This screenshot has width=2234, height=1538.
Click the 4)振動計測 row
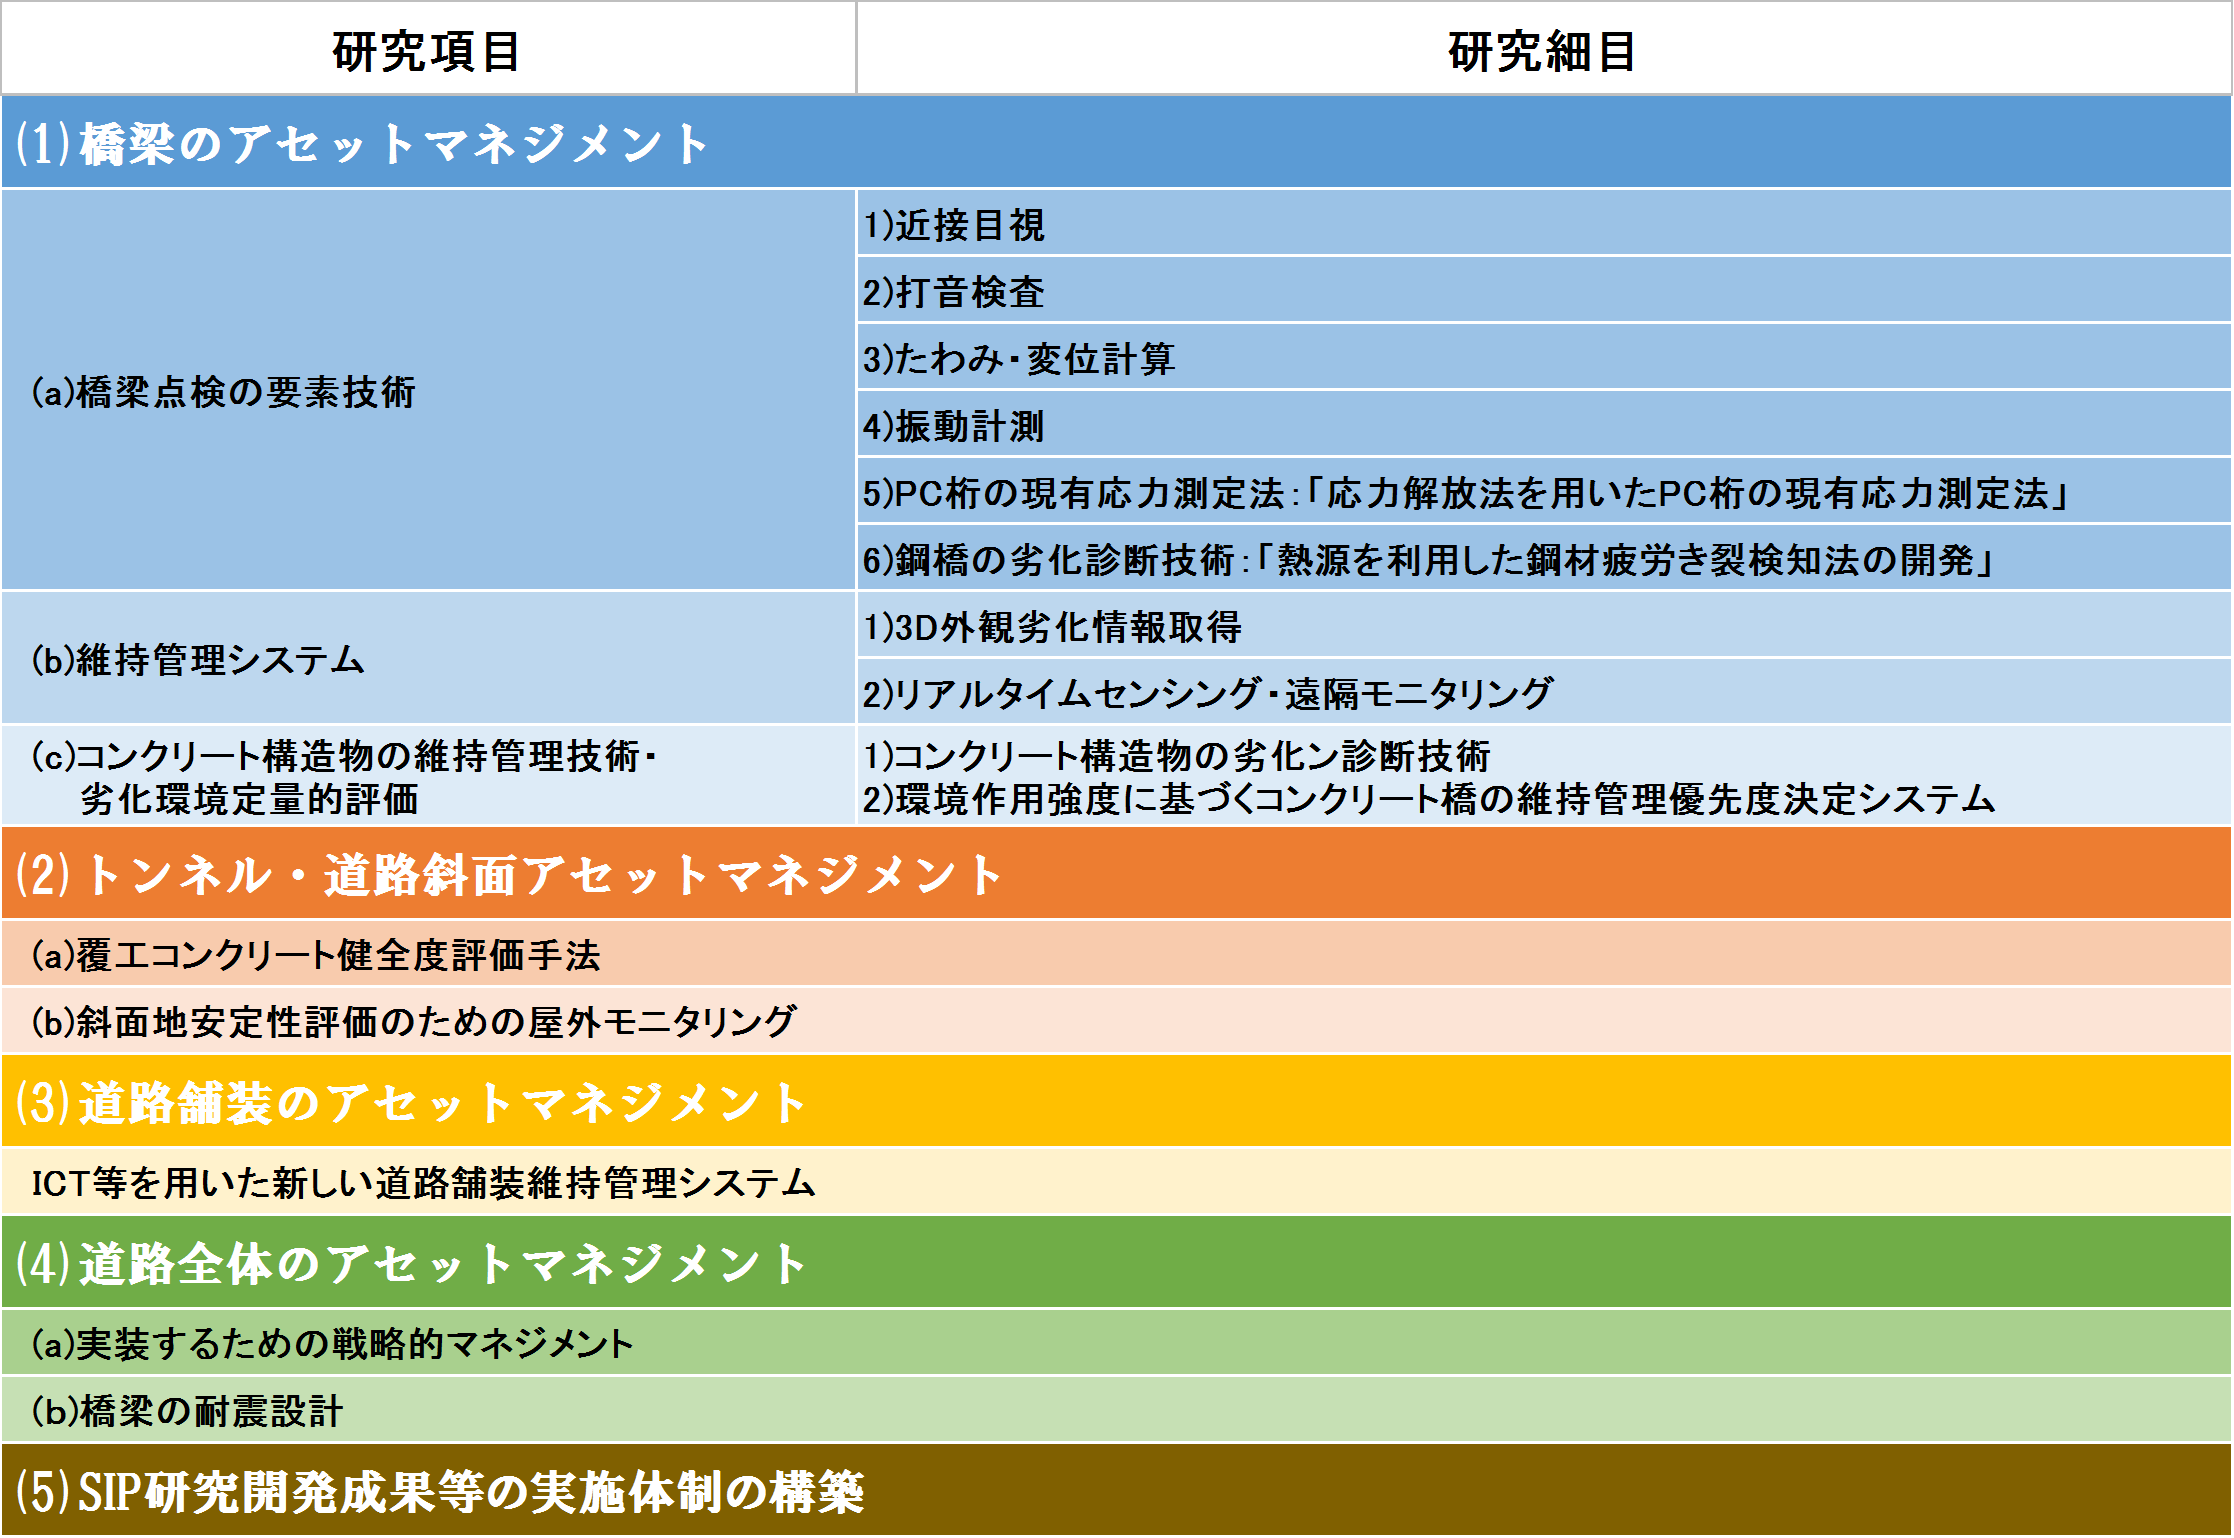point(1544,424)
